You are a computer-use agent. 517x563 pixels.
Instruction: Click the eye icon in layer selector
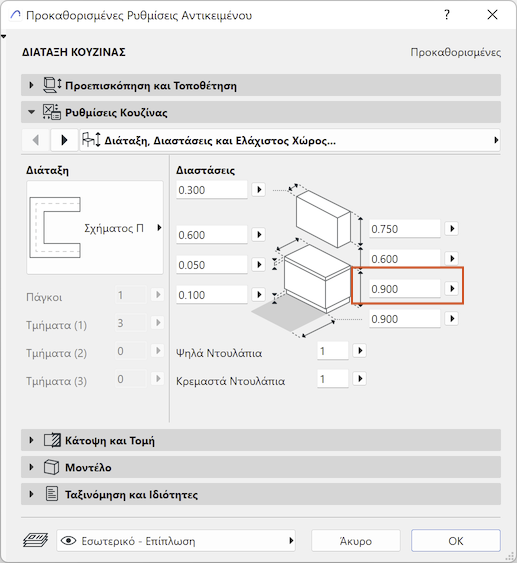[69, 541]
